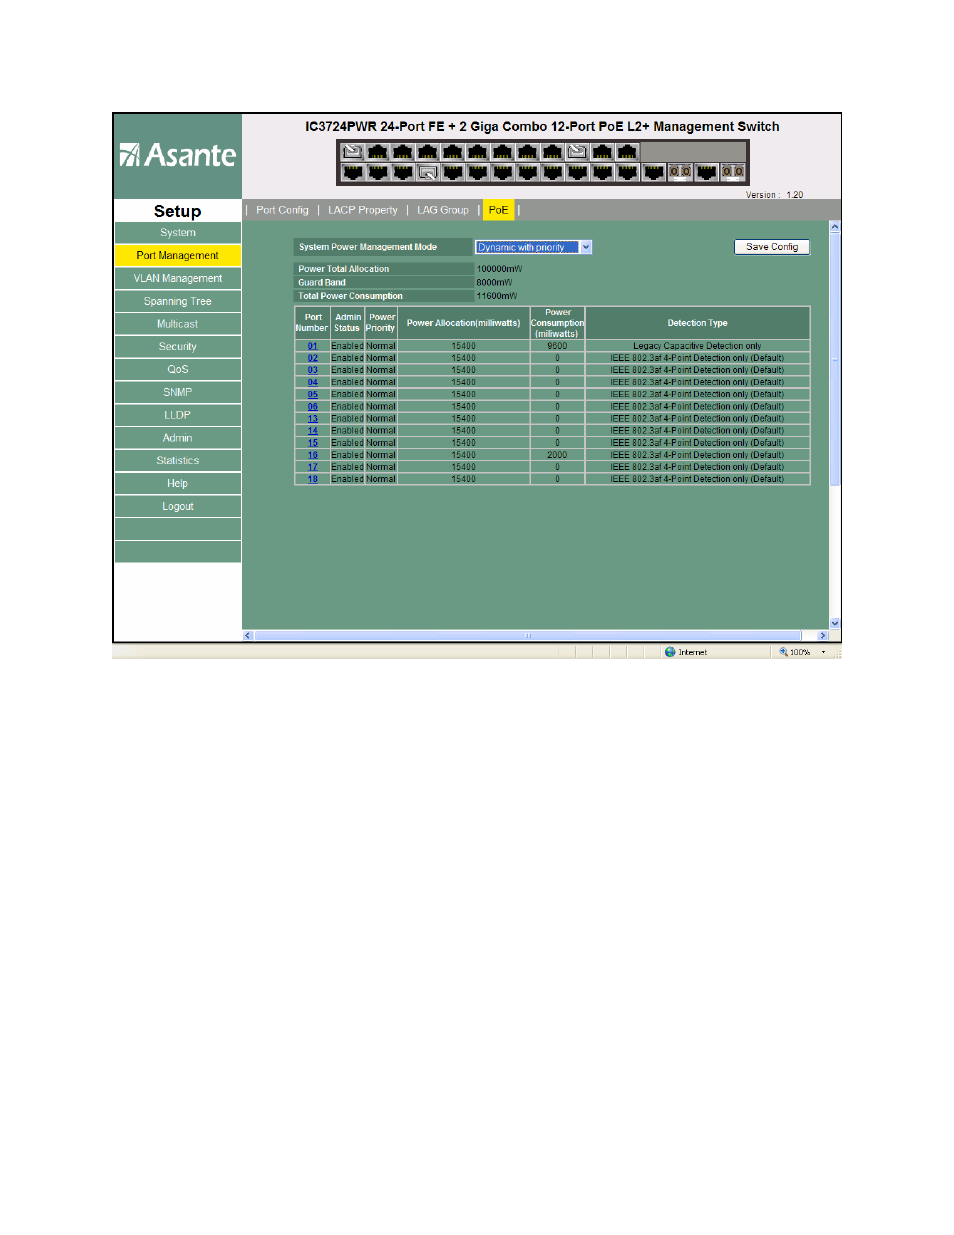The image size is (954, 1235).
Task: Open port 18 link
Action: [x=313, y=479]
